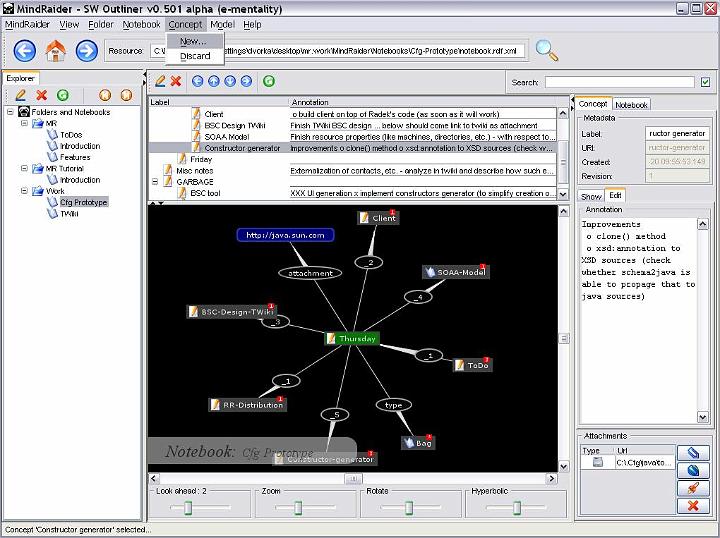Switch to the right panel Notebook tab
This screenshot has height=538, width=720.
[631, 105]
